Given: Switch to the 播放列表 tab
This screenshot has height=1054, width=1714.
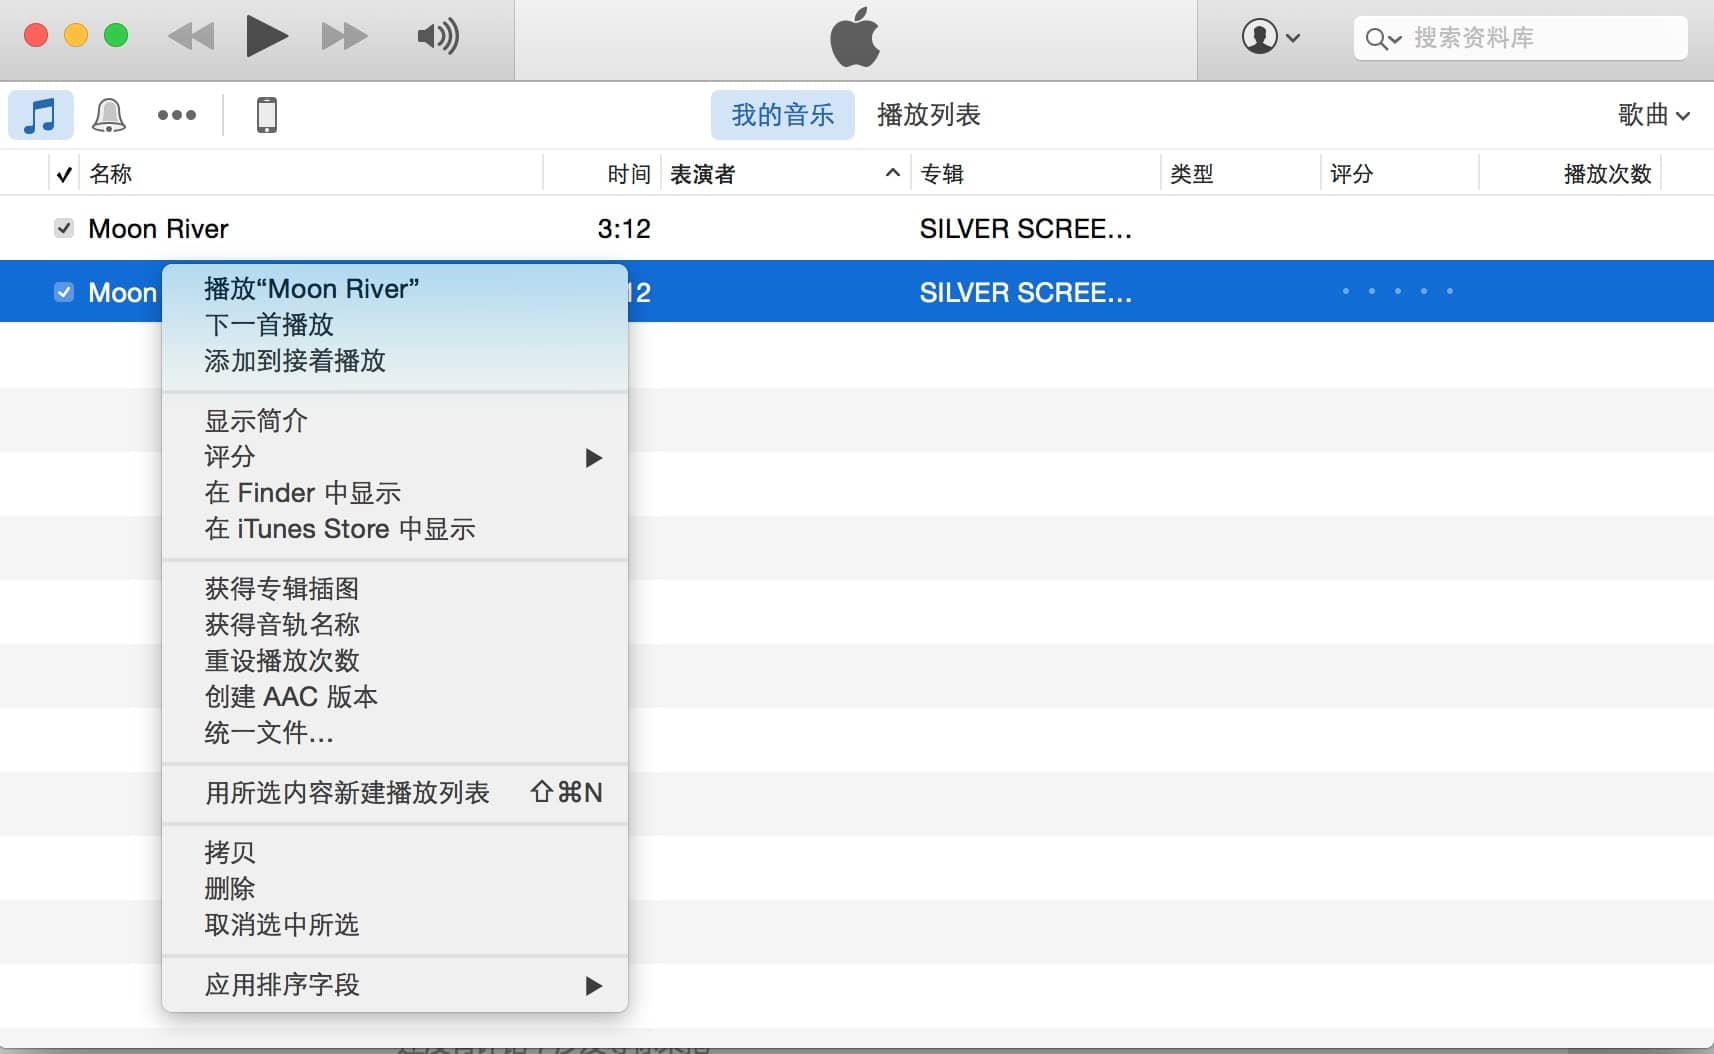Looking at the screenshot, I should (x=928, y=115).
